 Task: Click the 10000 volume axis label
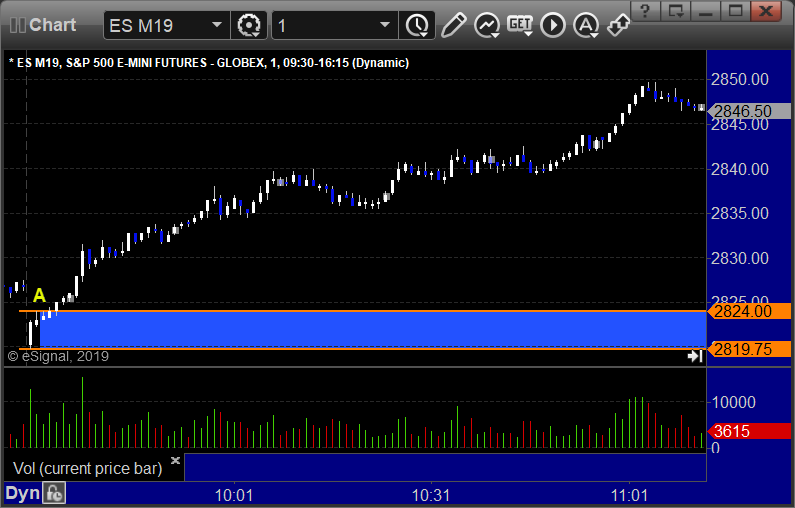734,403
